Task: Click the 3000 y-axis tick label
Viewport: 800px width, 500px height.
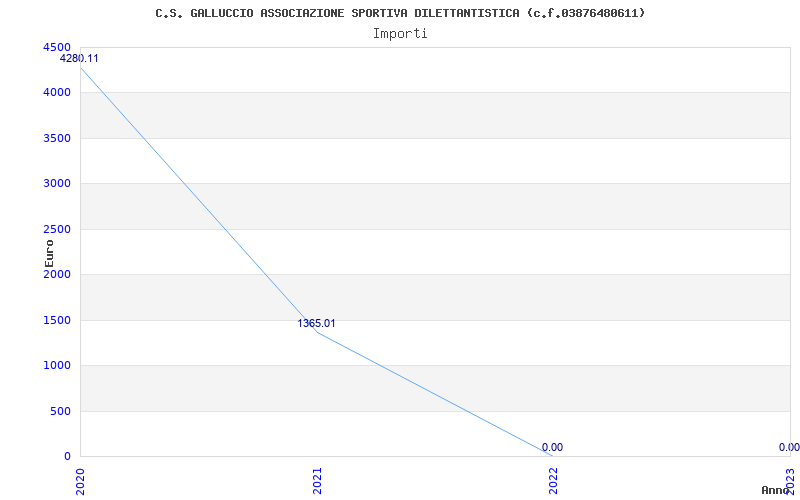Action: pyautogui.click(x=56, y=184)
